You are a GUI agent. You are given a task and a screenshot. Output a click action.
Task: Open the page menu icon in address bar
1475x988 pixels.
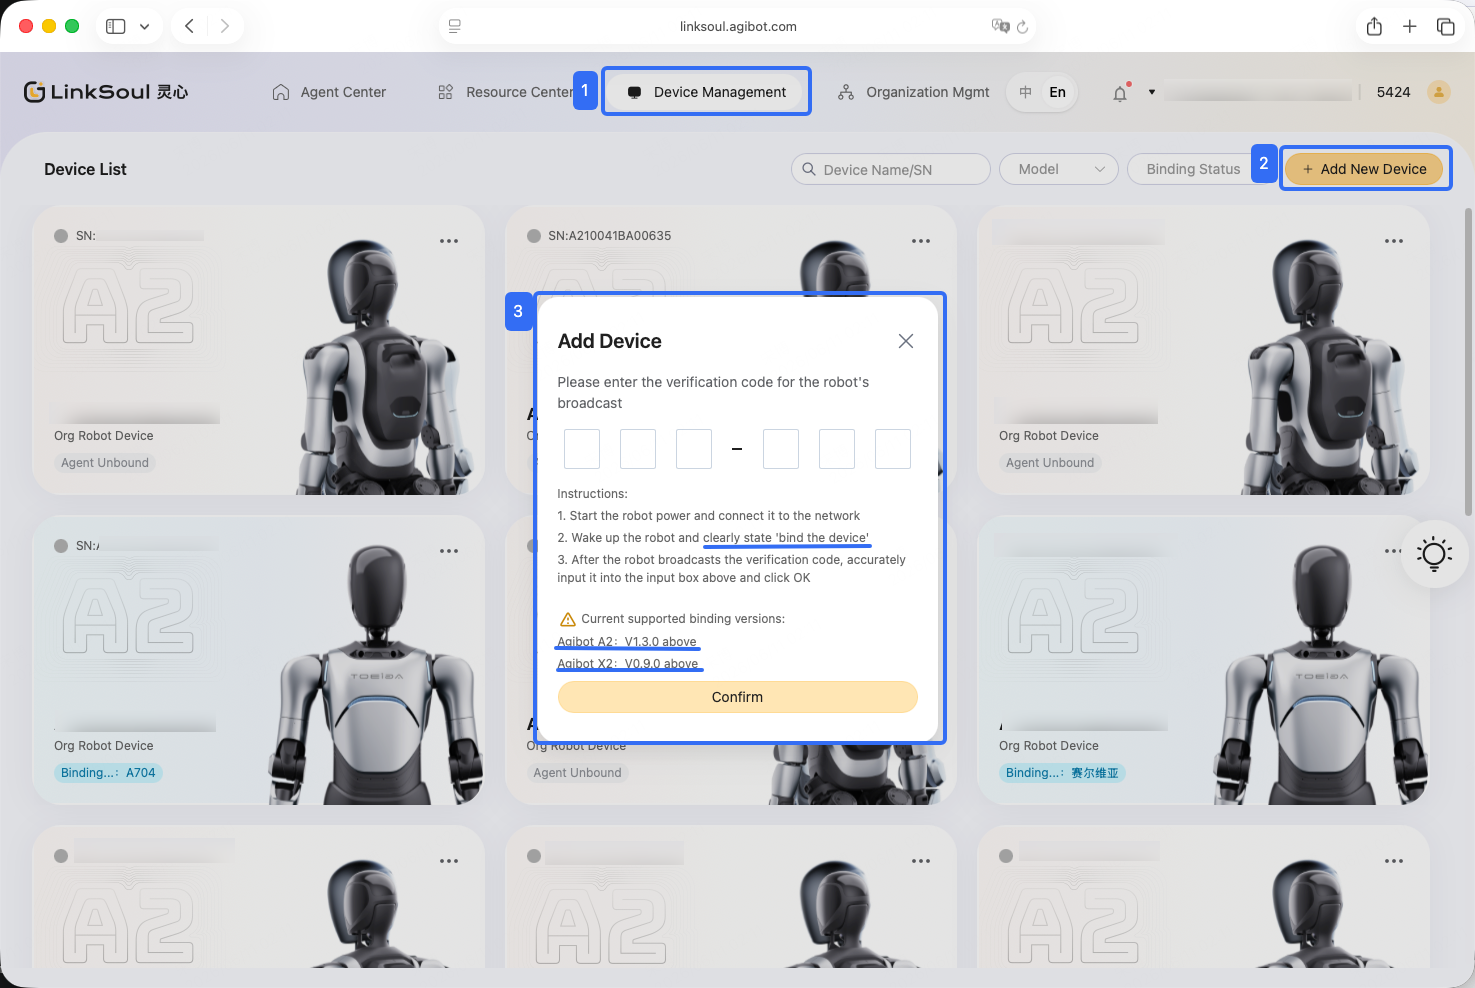pos(455,26)
